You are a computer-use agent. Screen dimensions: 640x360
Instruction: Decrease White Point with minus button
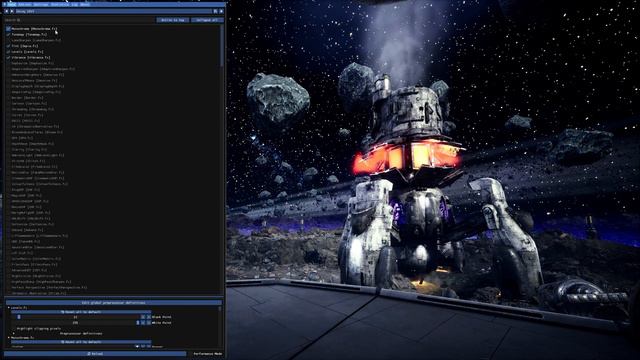(x=143, y=322)
